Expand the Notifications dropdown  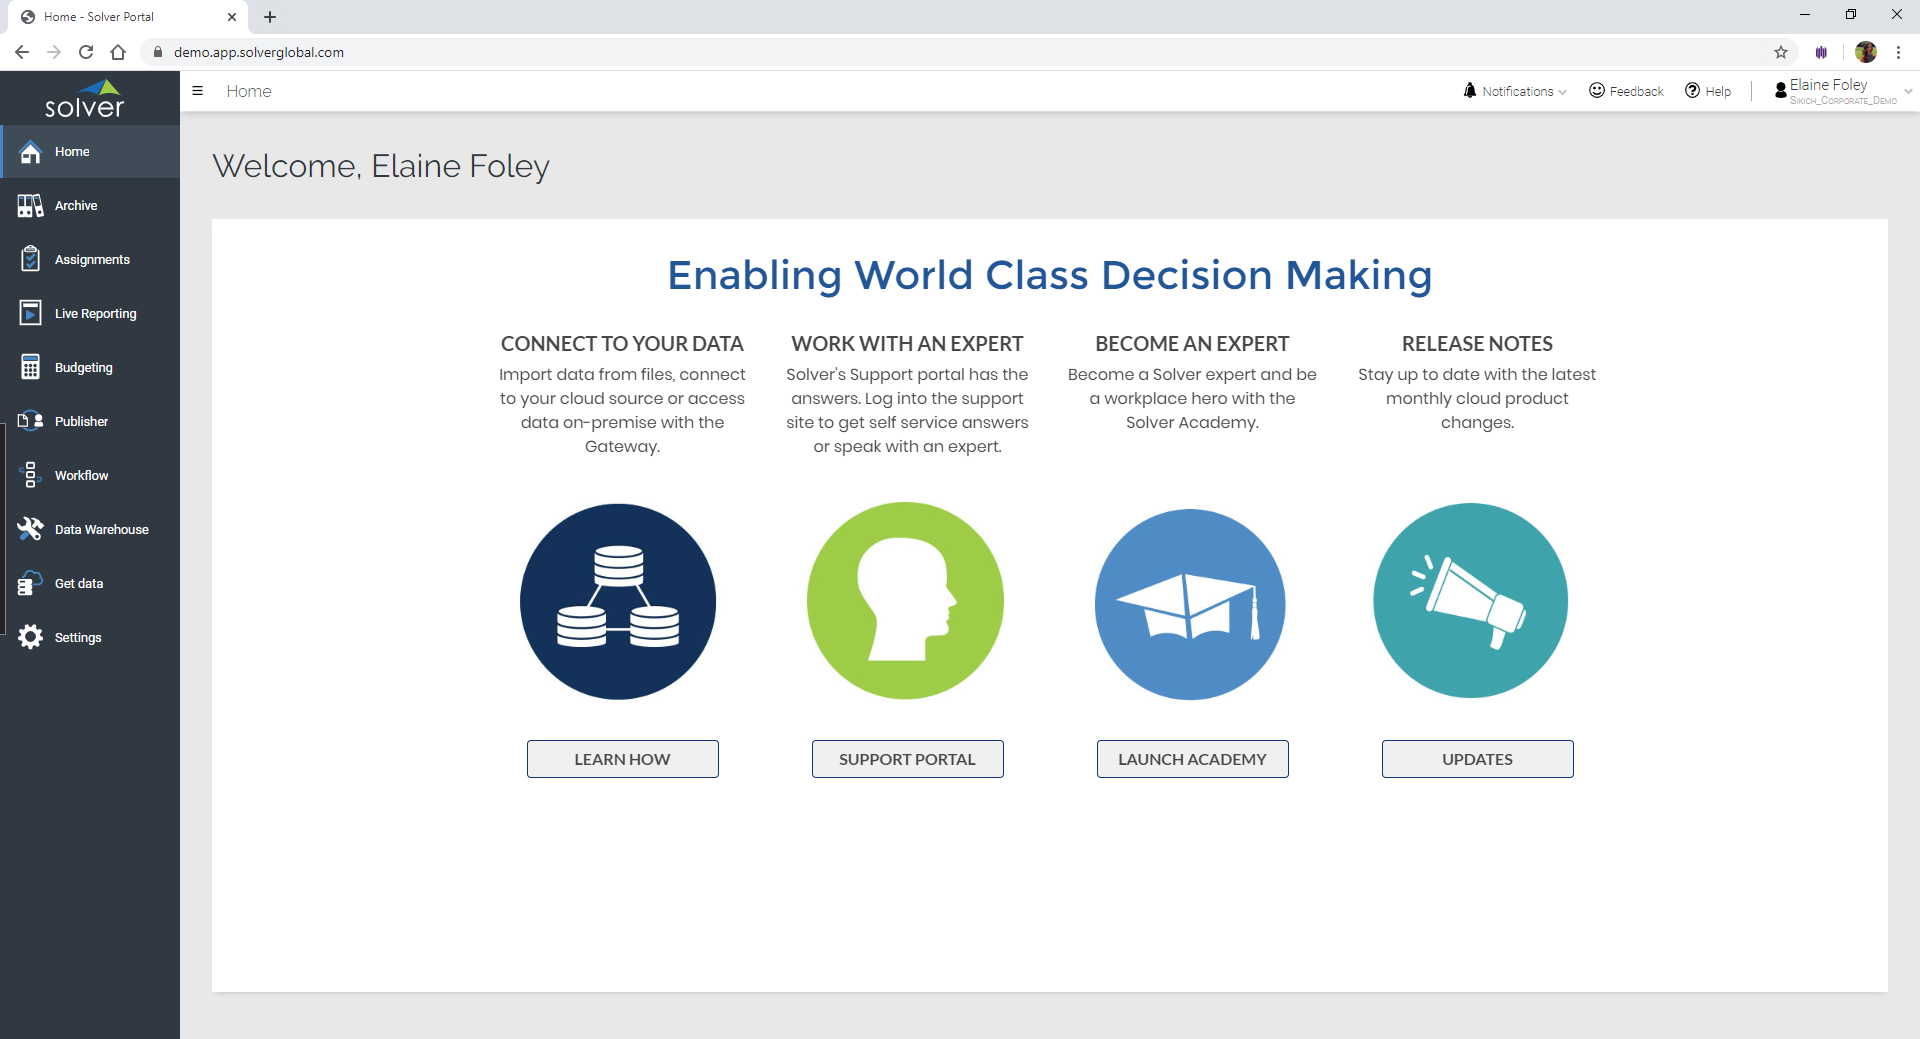pos(1515,91)
